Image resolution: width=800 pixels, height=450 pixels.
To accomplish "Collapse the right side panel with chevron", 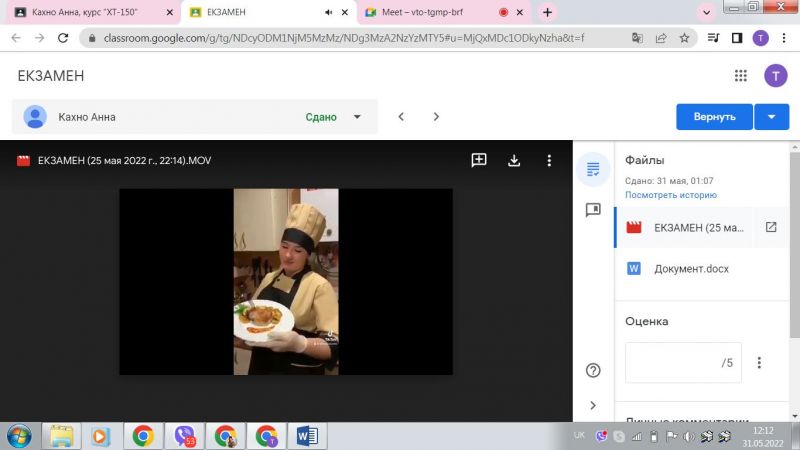I will (593, 405).
